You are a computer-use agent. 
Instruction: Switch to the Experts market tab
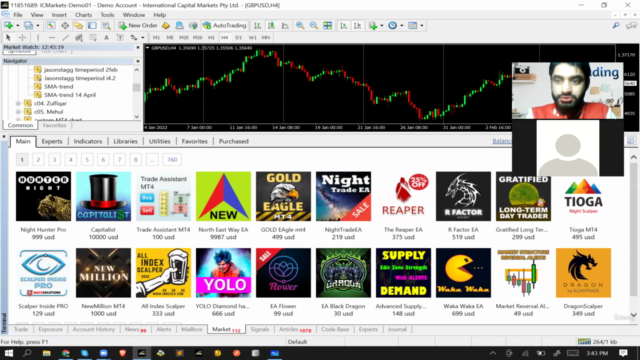tap(52, 141)
